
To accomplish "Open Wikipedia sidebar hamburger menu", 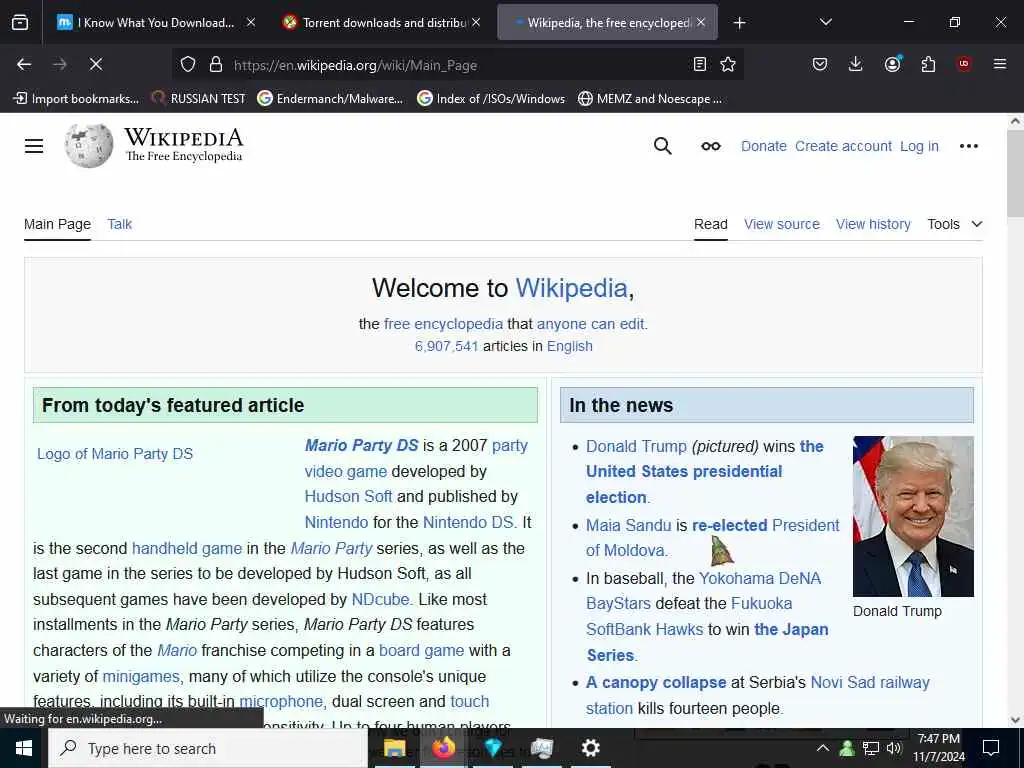I will (34, 146).
